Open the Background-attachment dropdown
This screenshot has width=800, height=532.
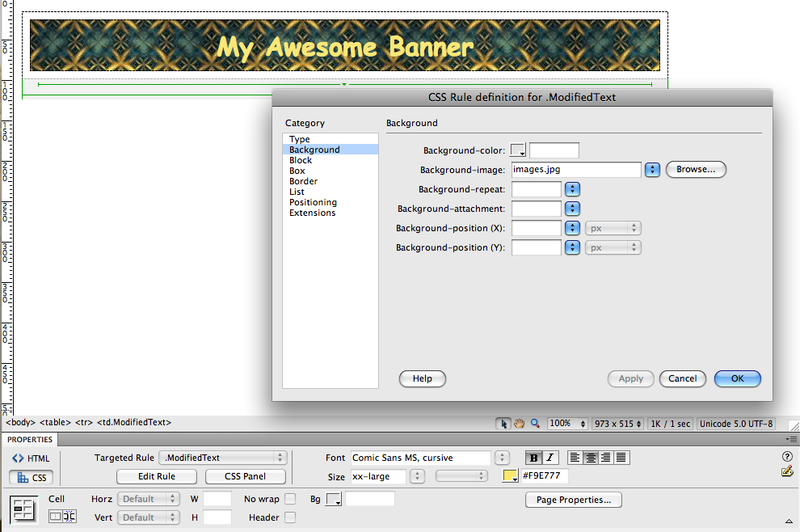573,208
